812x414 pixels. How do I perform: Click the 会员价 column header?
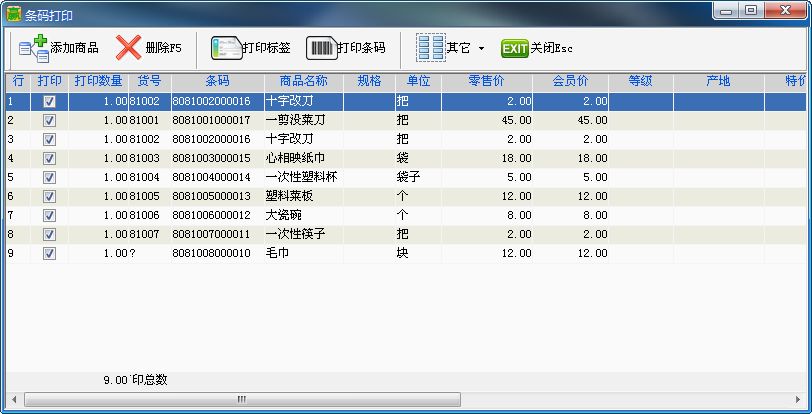pos(569,81)
